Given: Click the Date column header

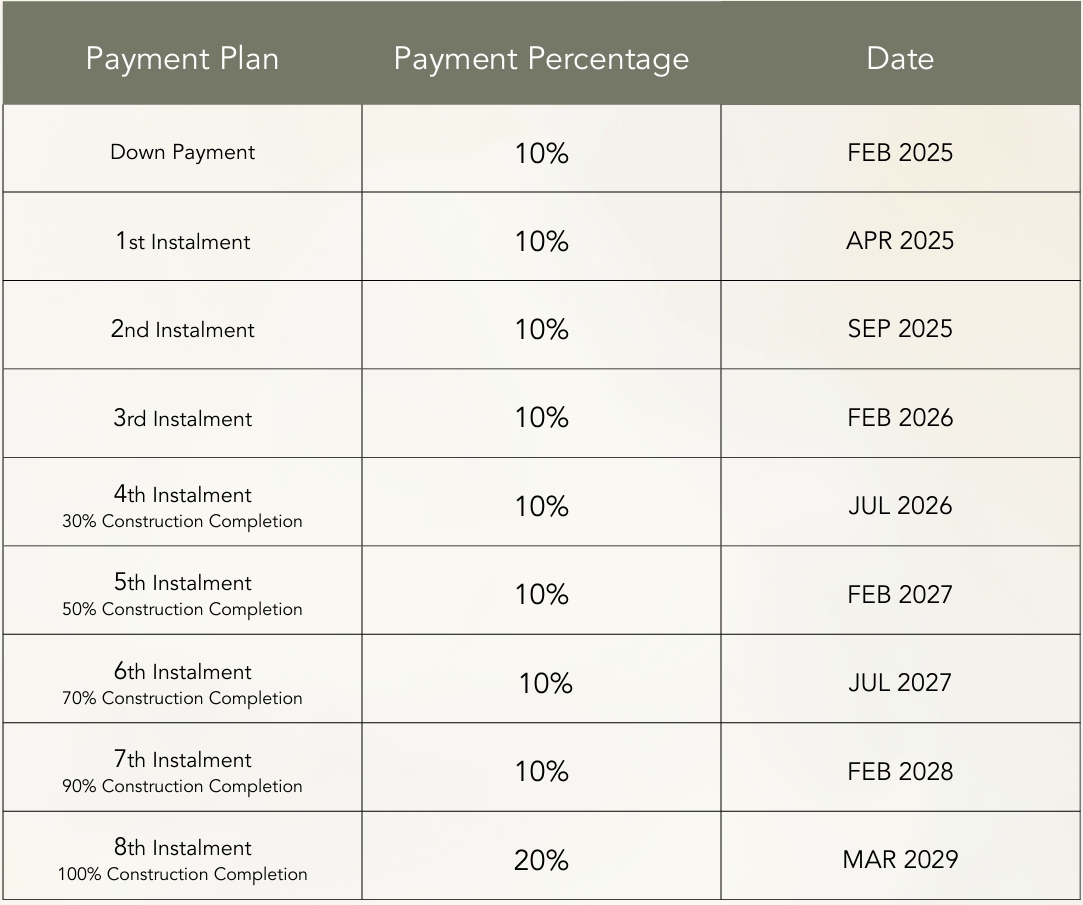Looking at the screenshot, I should tap(900, 58).
